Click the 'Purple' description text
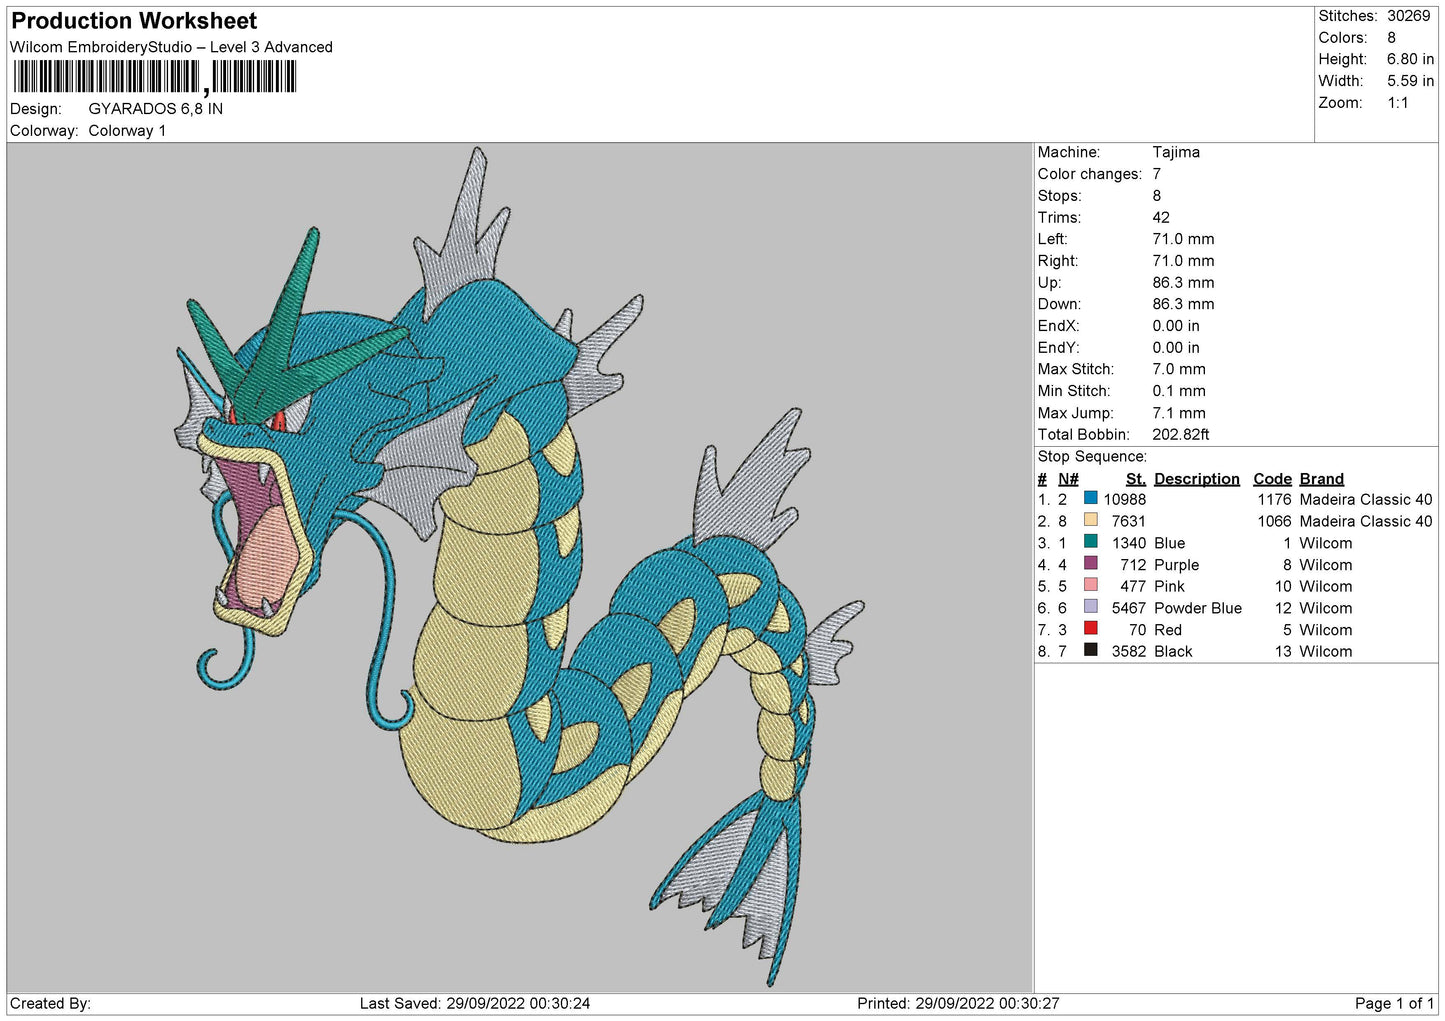 coord(1177,565)
